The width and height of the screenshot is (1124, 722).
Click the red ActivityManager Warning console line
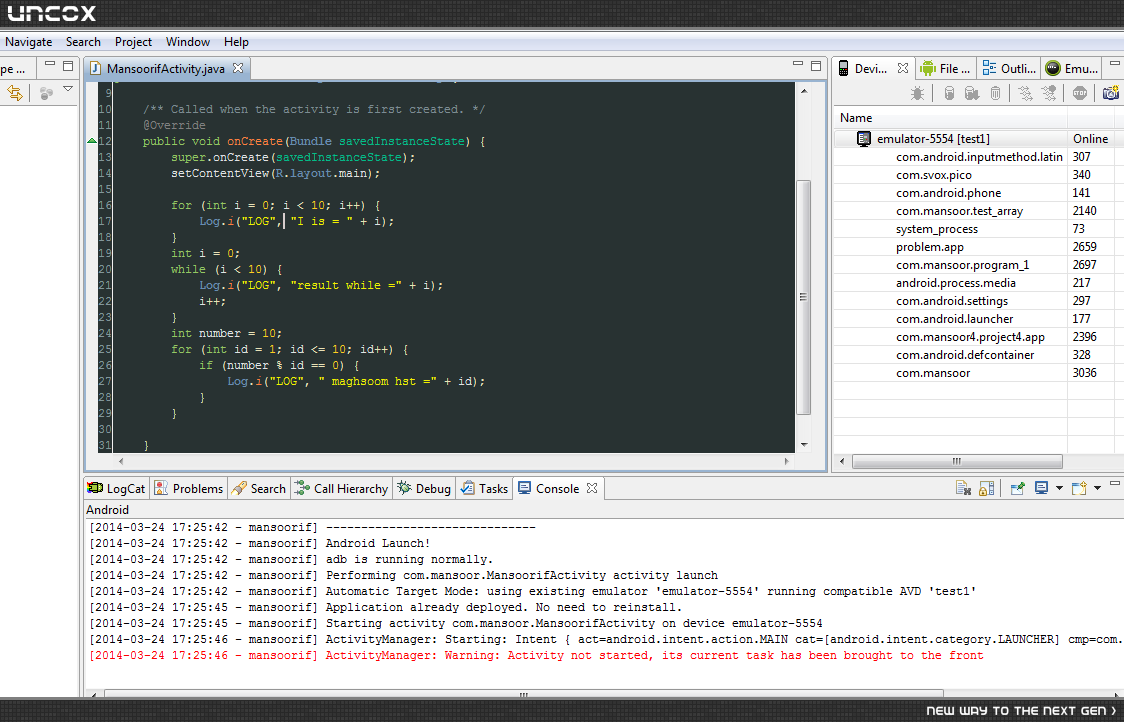click(535, 655)
